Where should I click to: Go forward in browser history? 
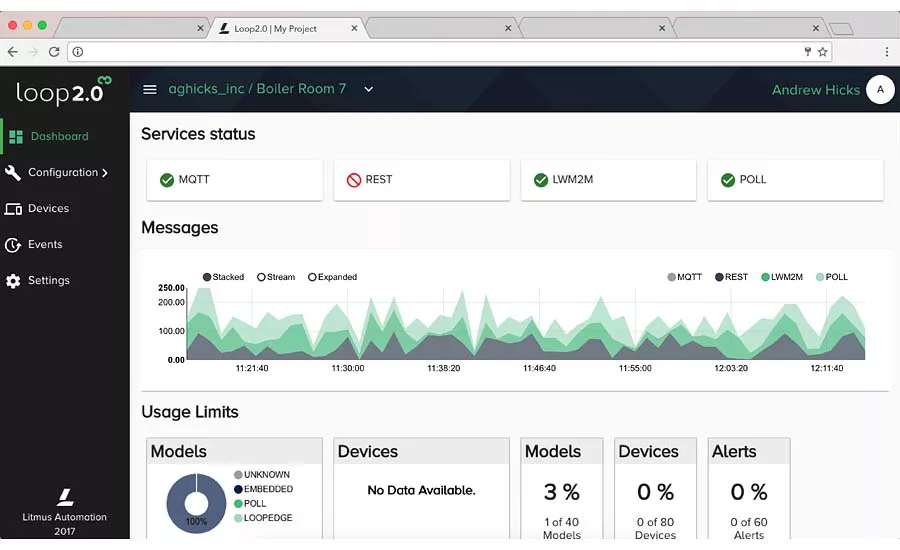[33, 52]
